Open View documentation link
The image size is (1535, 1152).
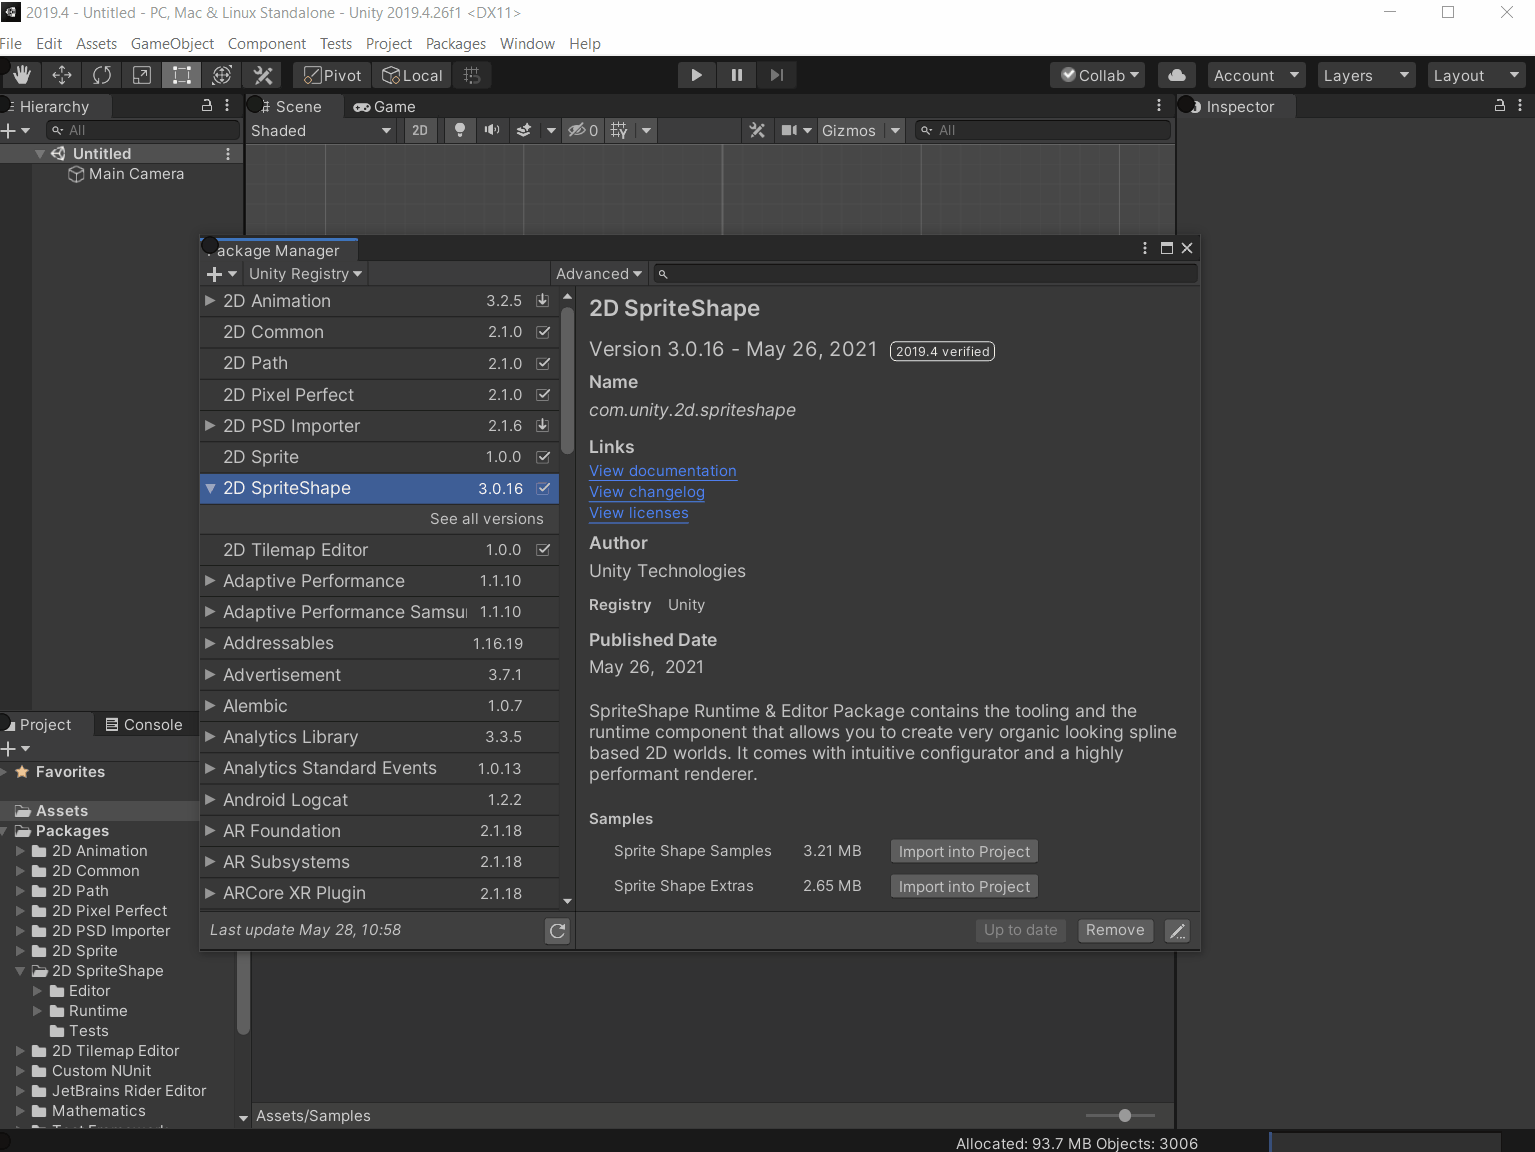662,471
